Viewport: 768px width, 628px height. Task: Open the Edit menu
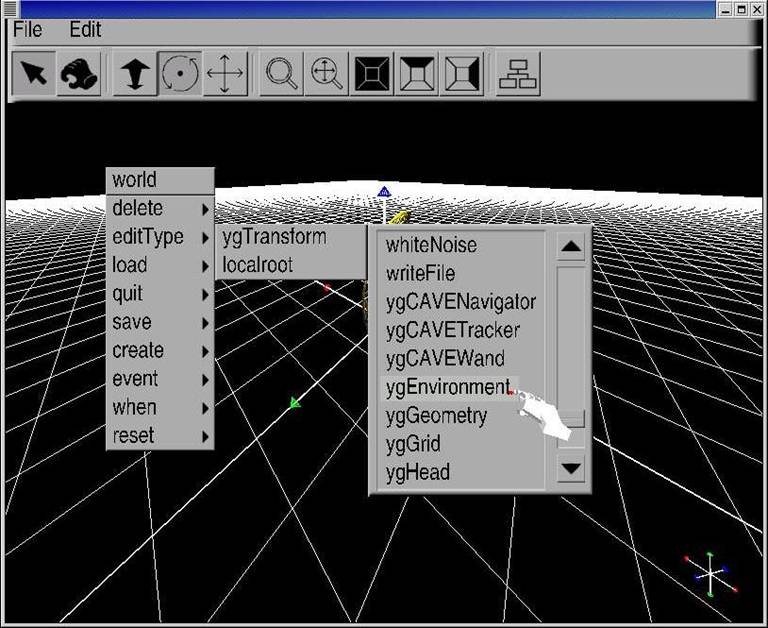85,30
